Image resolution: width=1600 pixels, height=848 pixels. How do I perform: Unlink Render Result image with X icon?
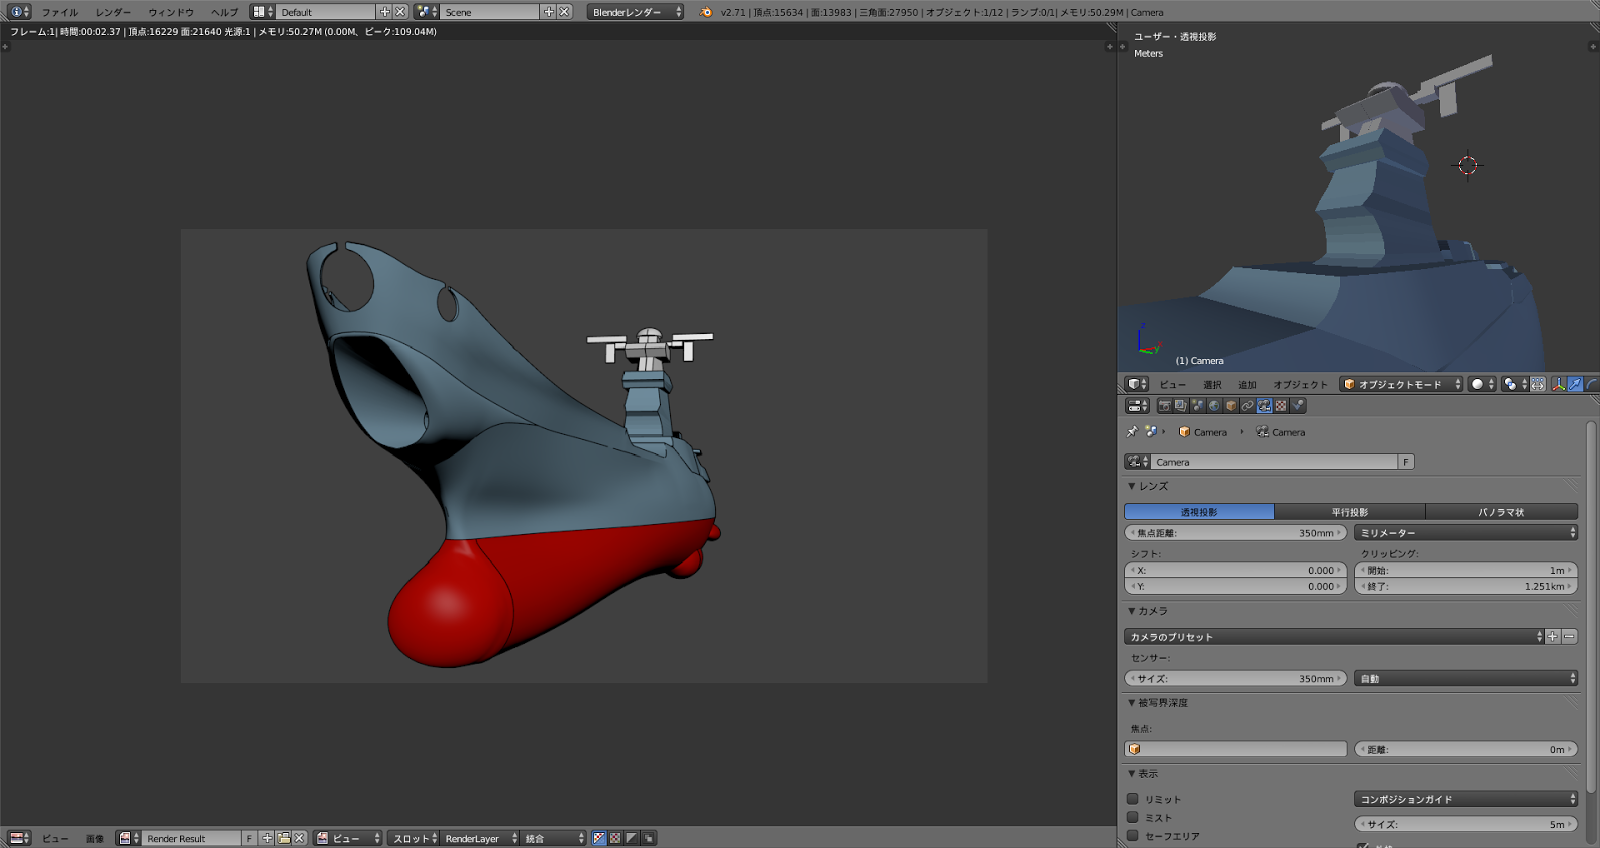[299, 838]
